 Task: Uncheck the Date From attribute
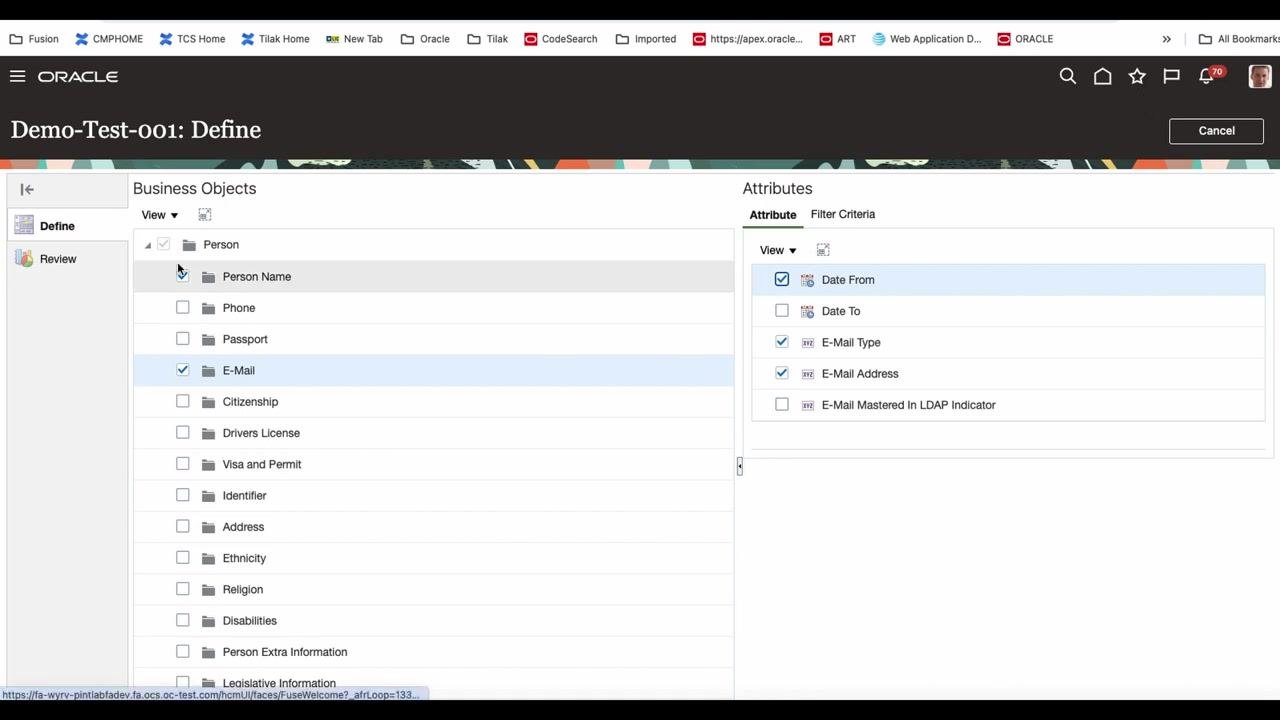[x=782, y=280]
